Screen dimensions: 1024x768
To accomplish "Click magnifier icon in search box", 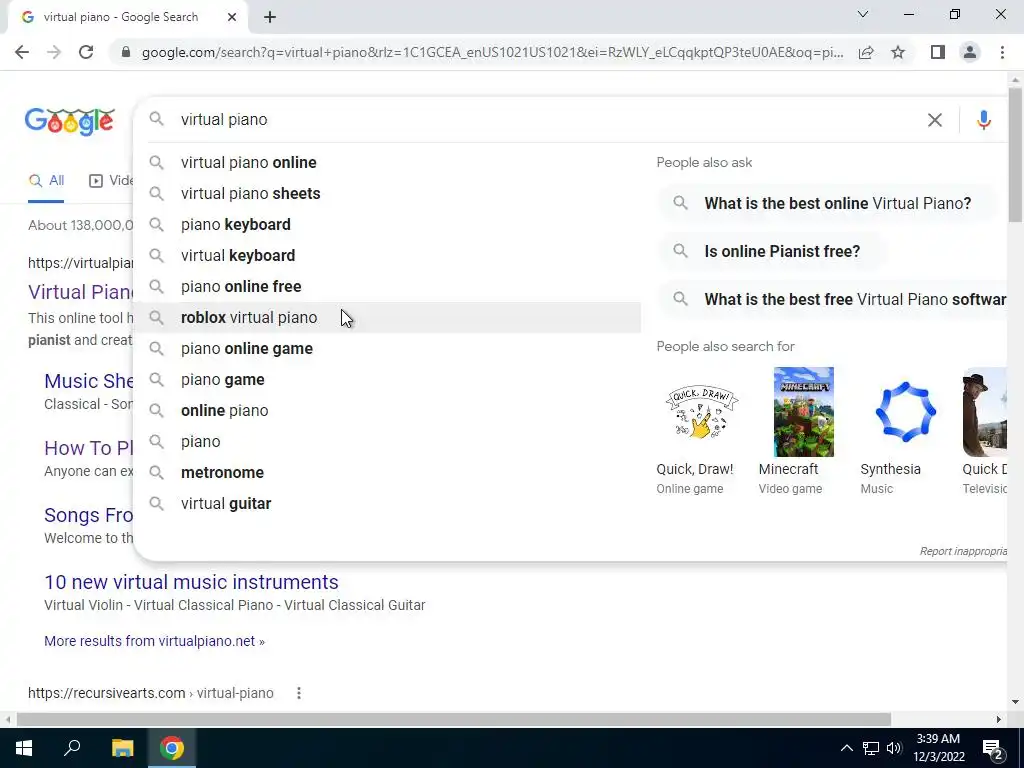I will pyautogui.click(x=156, y=119).
